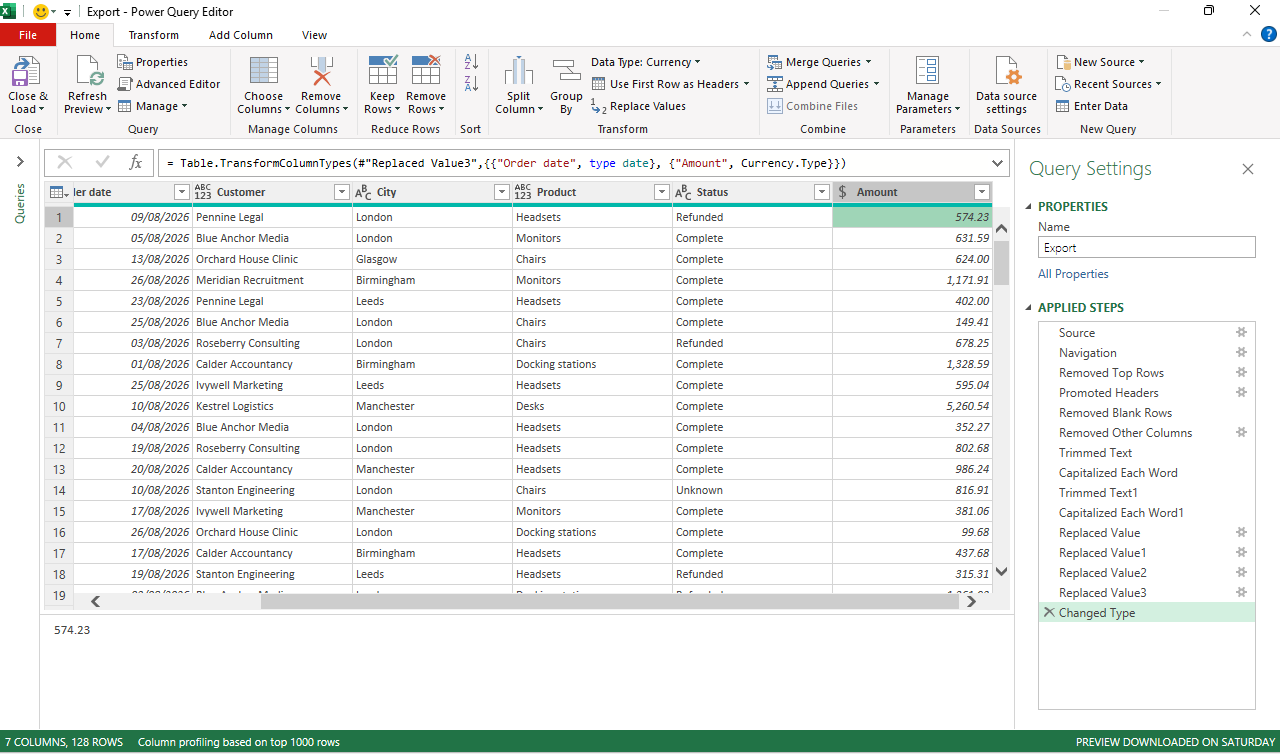Click the Remove Rows icon
Screen dimensions: 1280x754
[426, 71]
